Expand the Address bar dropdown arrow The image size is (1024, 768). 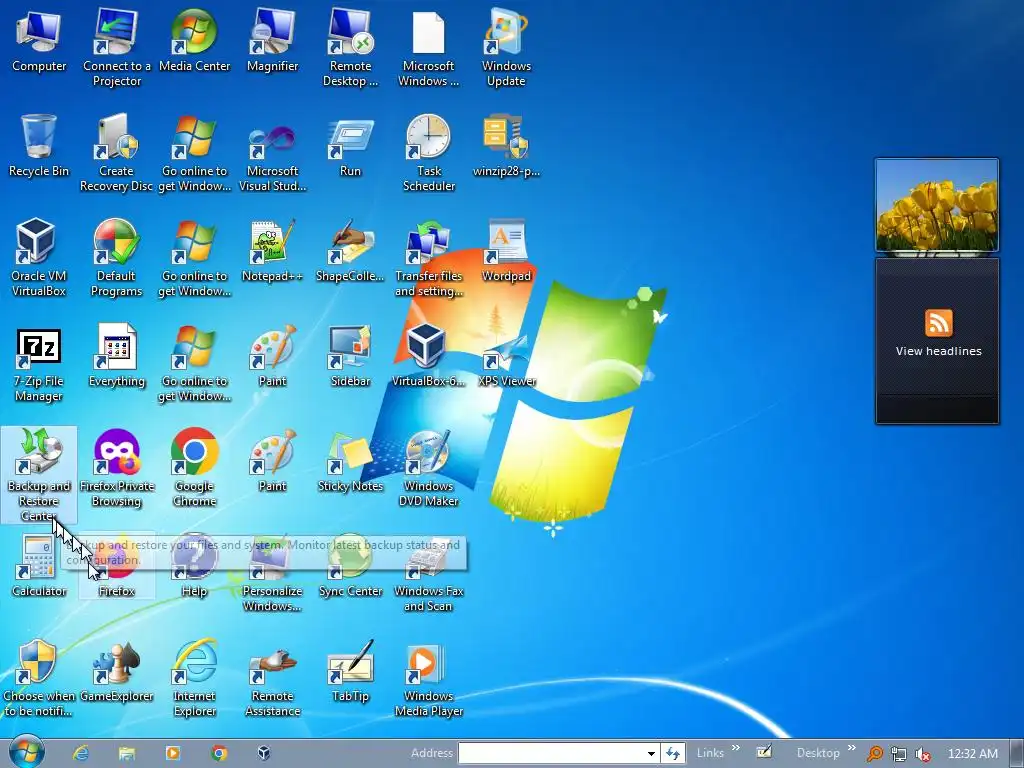651,753
